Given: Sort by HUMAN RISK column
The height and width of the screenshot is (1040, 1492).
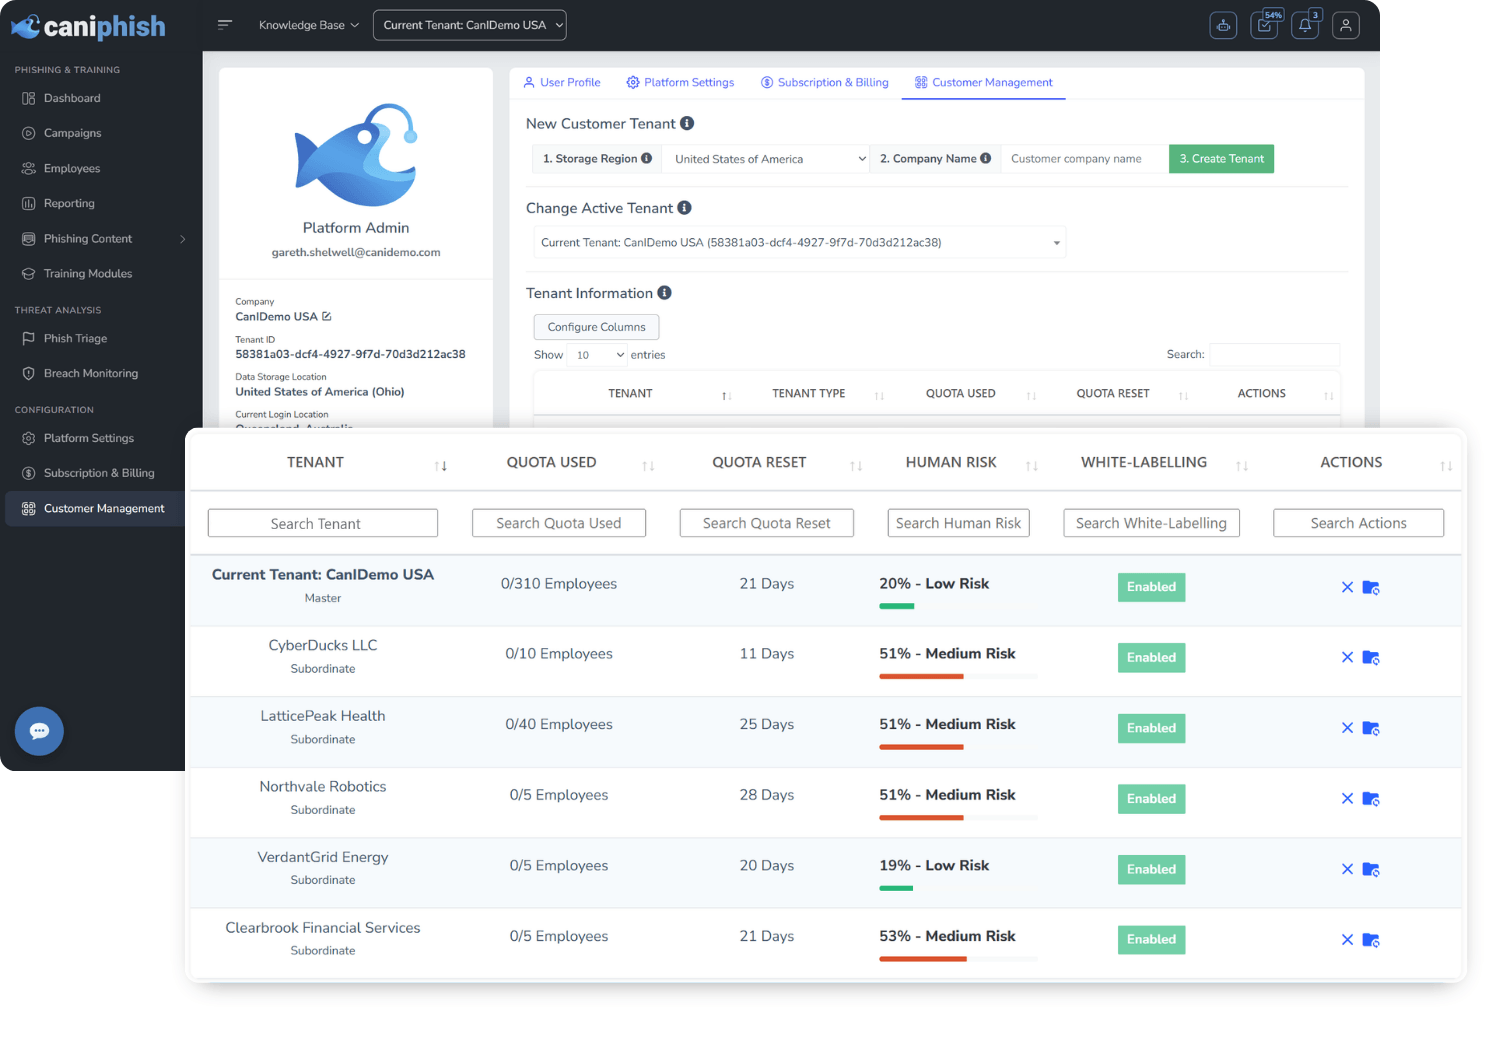Looking at the screenshot, I should [1032, 466].
